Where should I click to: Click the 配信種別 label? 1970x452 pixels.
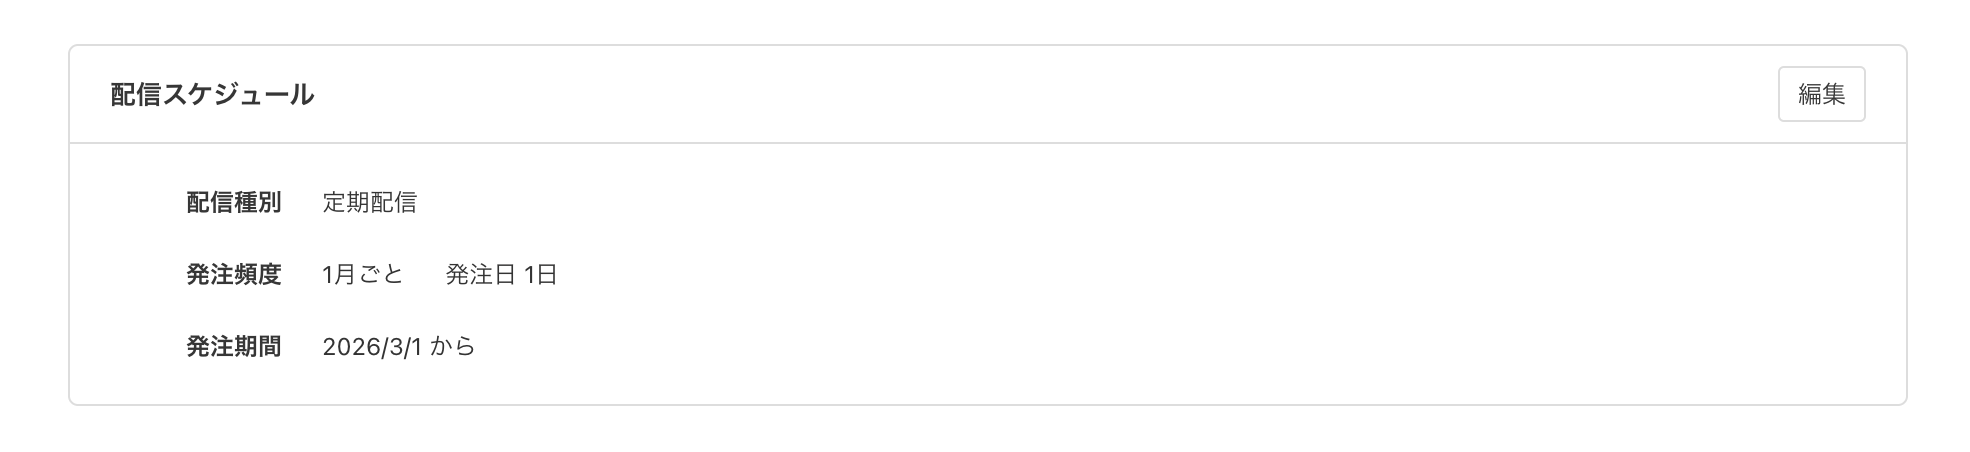233,203
